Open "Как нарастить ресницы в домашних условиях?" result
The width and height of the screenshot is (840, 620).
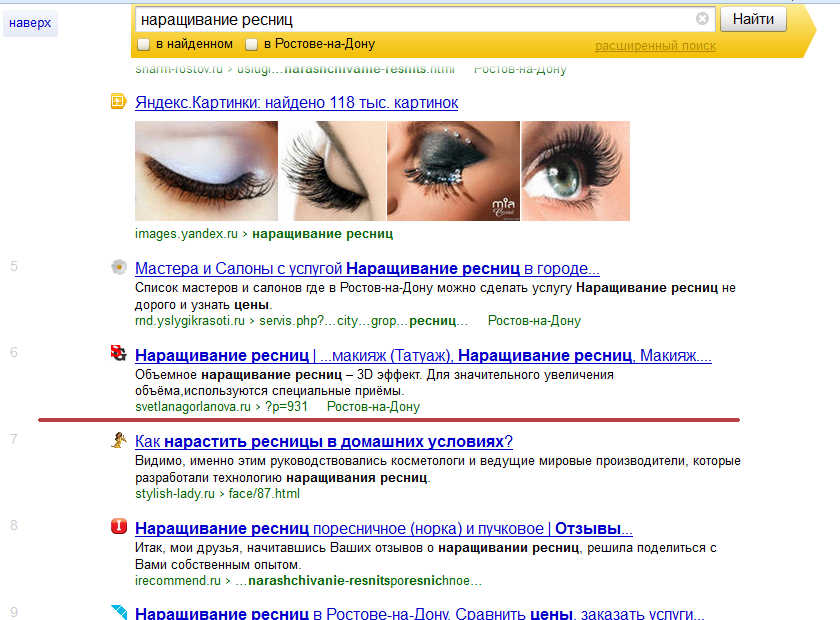(324, 441)
